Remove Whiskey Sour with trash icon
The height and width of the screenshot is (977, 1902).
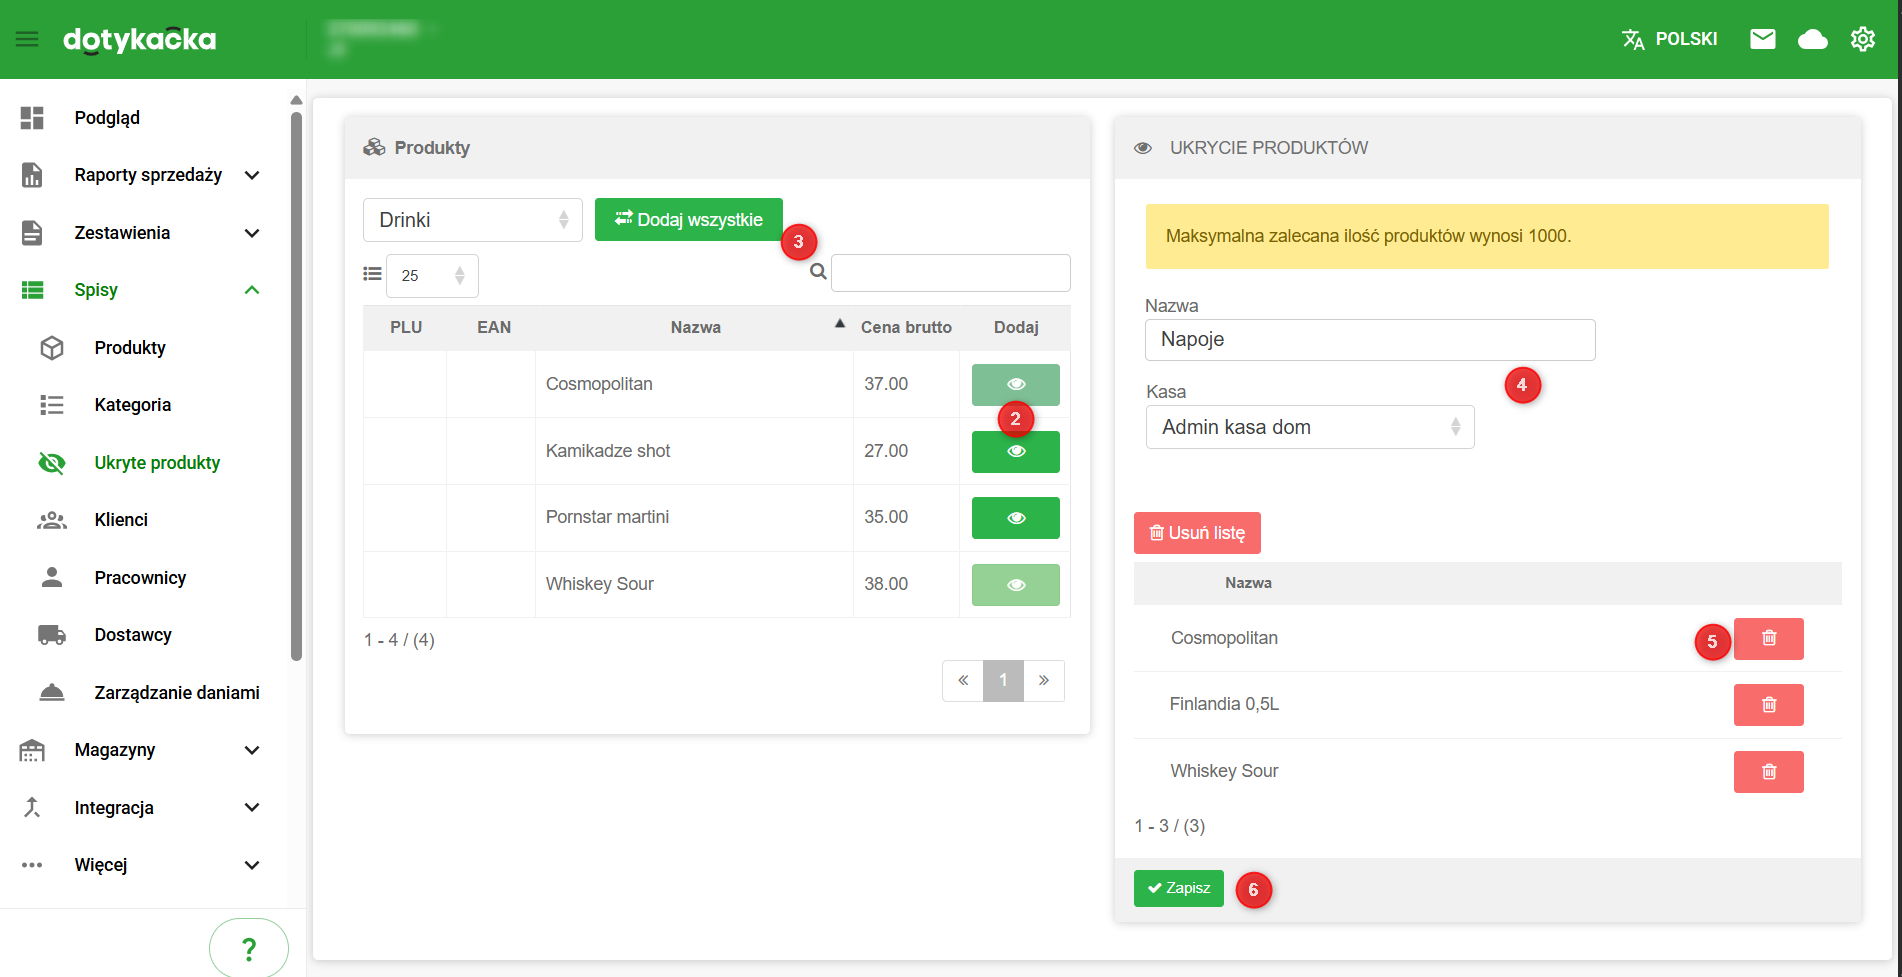tap(1768, 772)
